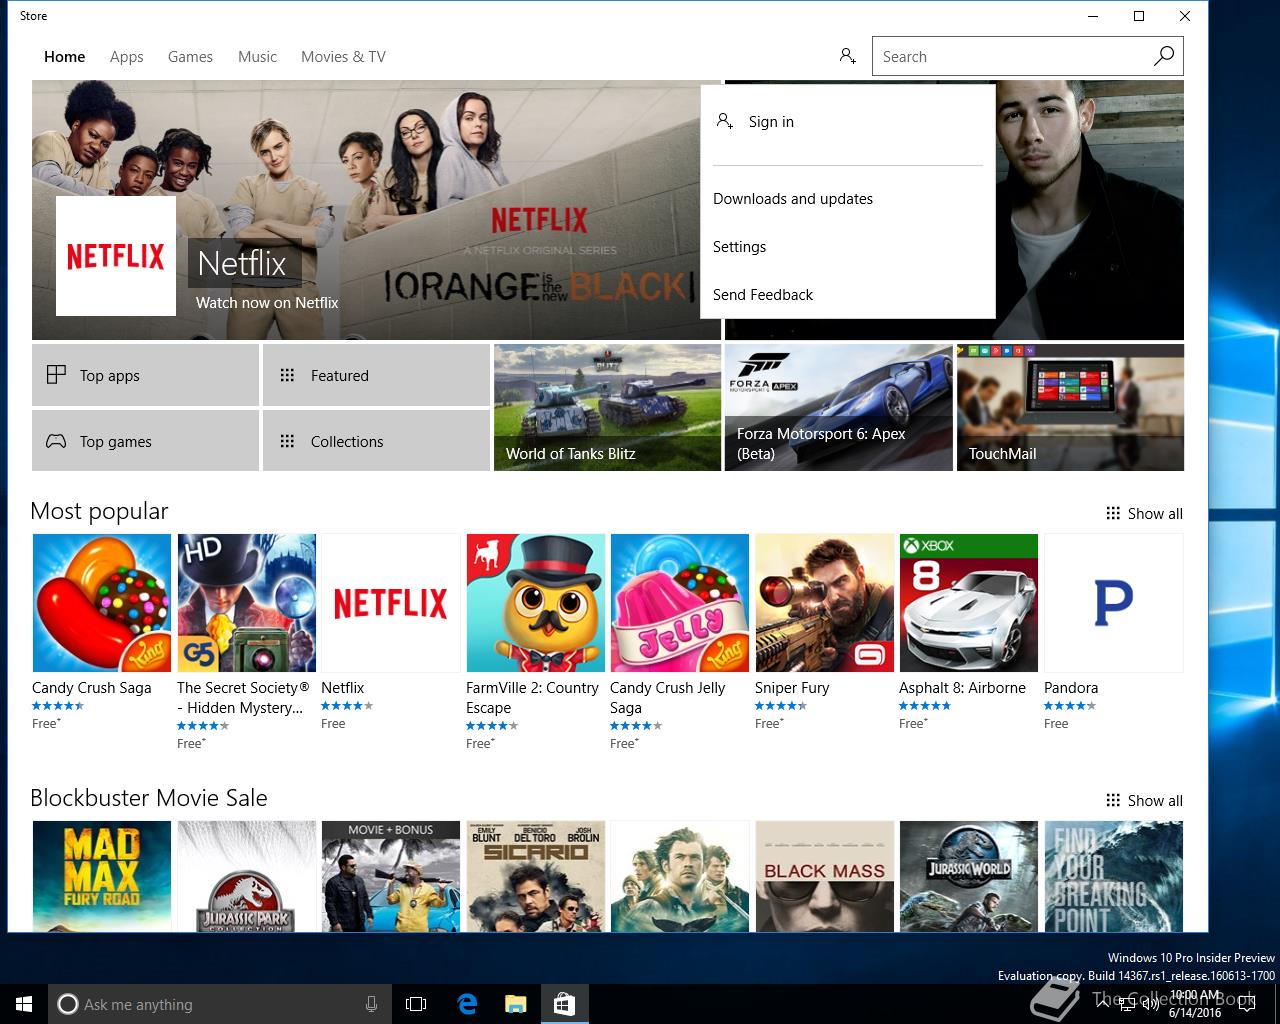This screenshot has height=1024, width=1280.
Task: Click the Jurassic Park Collection poster
Action: (246, 876)
